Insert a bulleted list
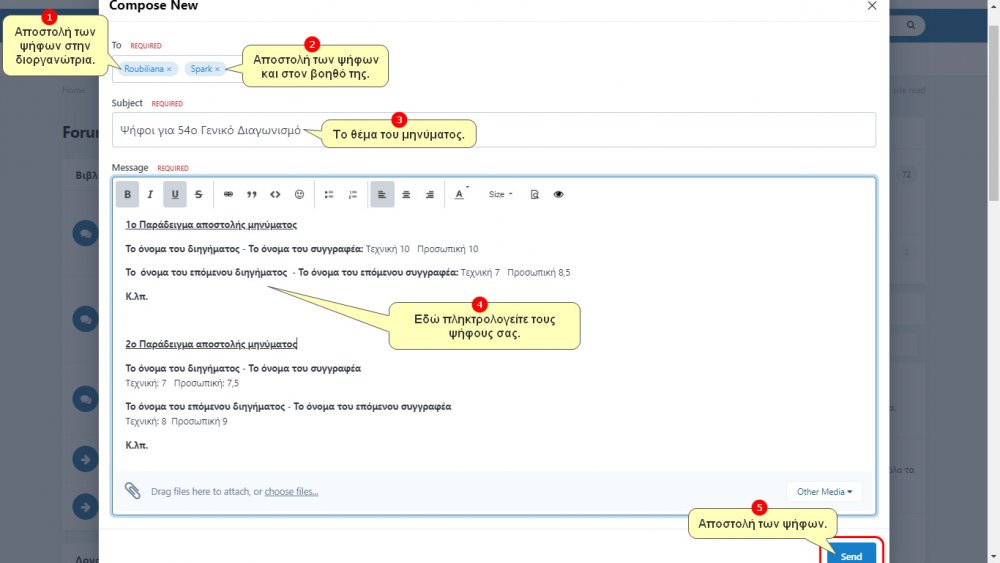This screenshot has width=1000, height=563. click(x=329, y=194)
